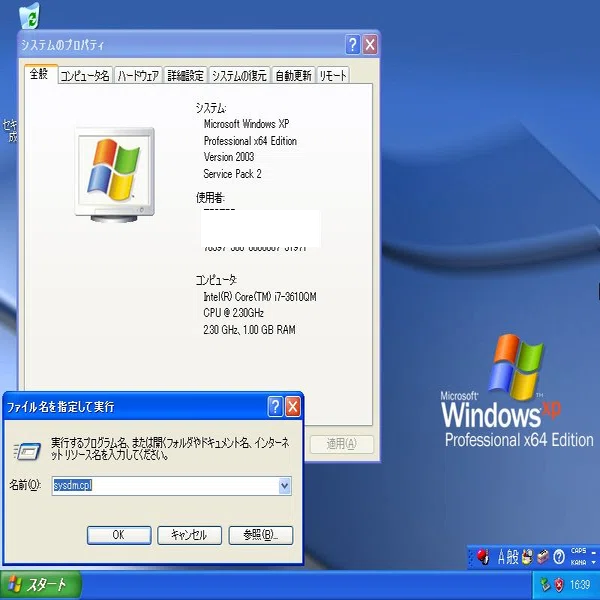Click OK in the Run dialog
Viewport: 600px width, 600px height.
point(119,535)
